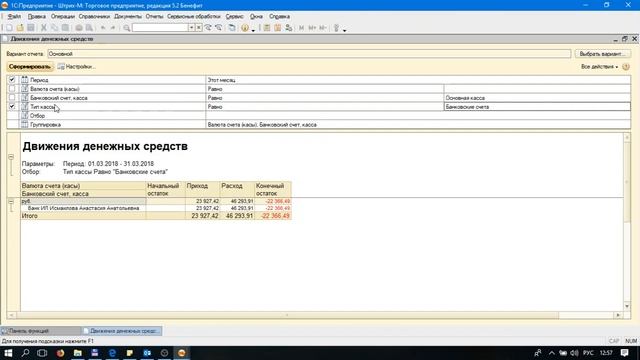The image size is (640, 360).
Task: Open the Операции menu
Action: [62, 16]
